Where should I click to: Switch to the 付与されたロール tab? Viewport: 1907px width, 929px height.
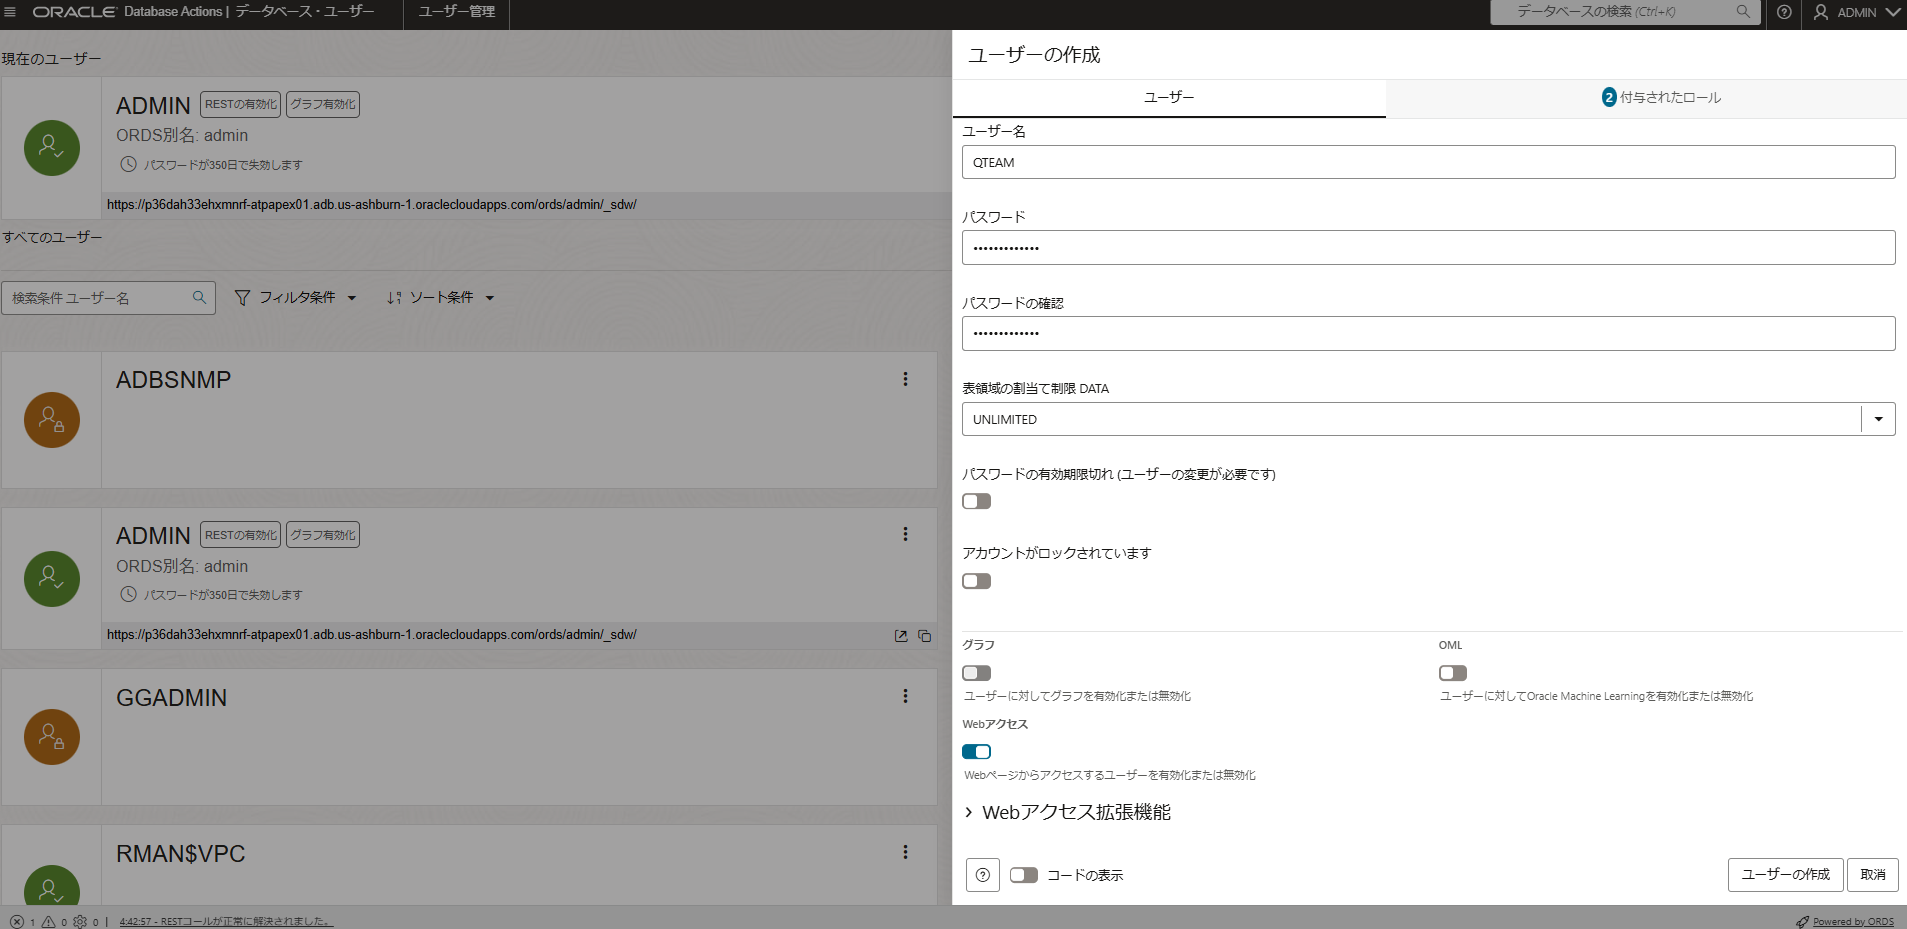tap(1661, 97)
